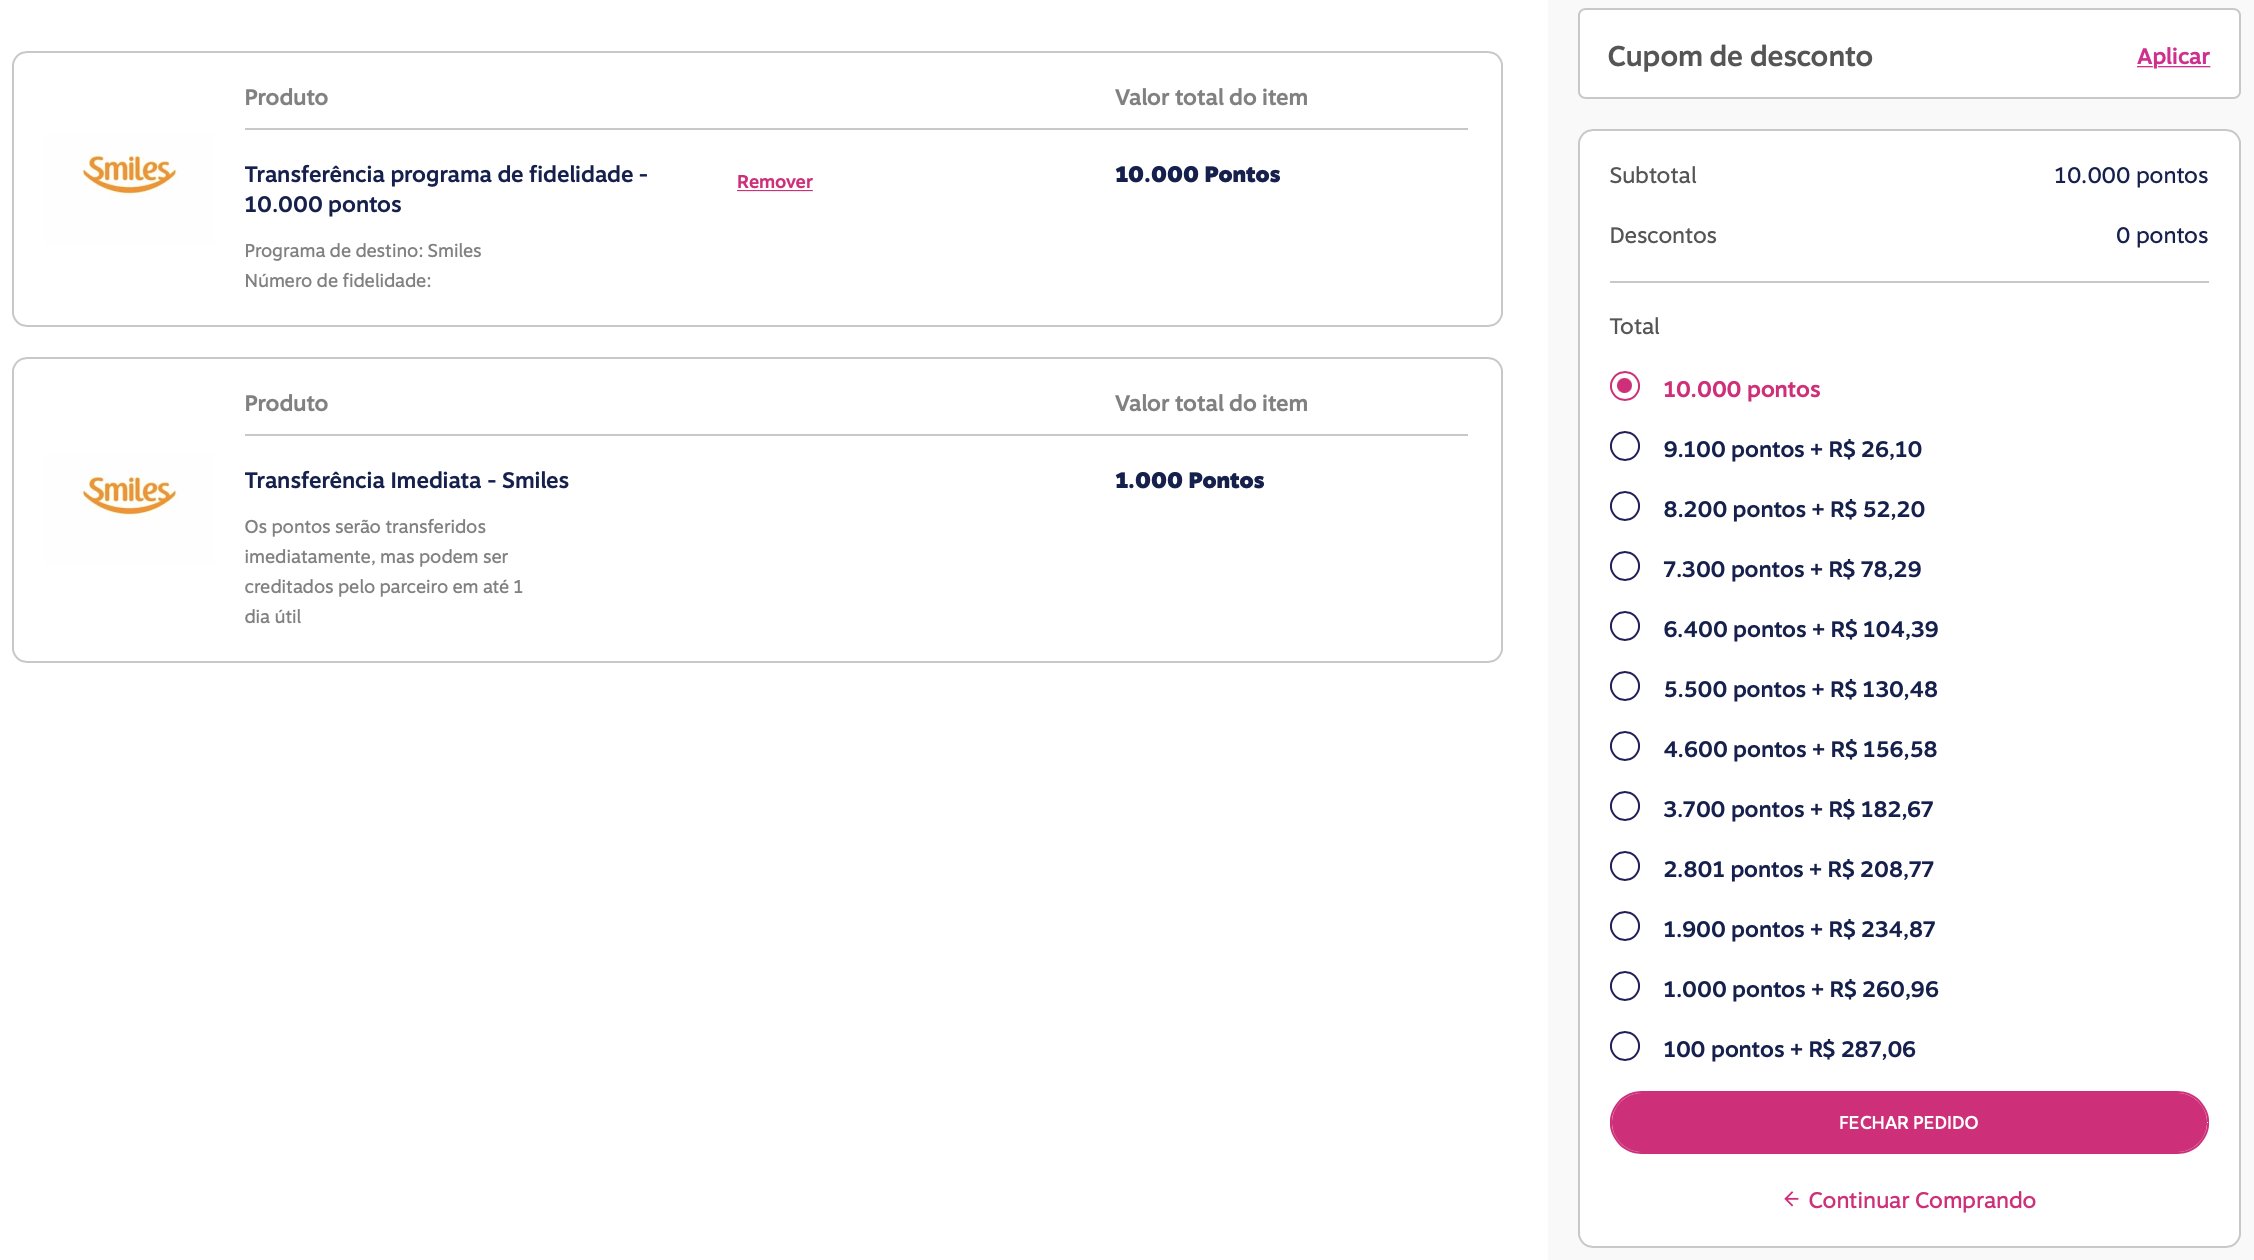Viewport: 2254px width, 1260px height.
Task: Remove the 10.000 pontos transfer item
Action: (x=774, y=182)
